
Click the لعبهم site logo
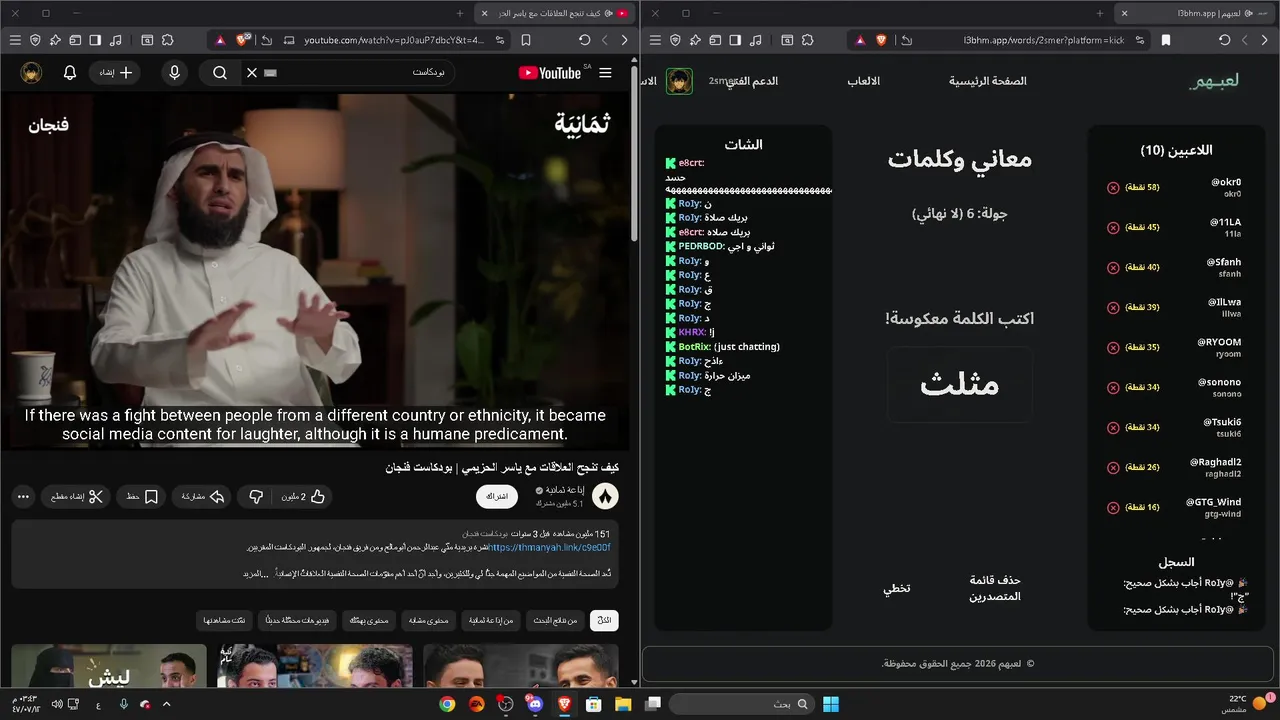tap(1214, 81)
